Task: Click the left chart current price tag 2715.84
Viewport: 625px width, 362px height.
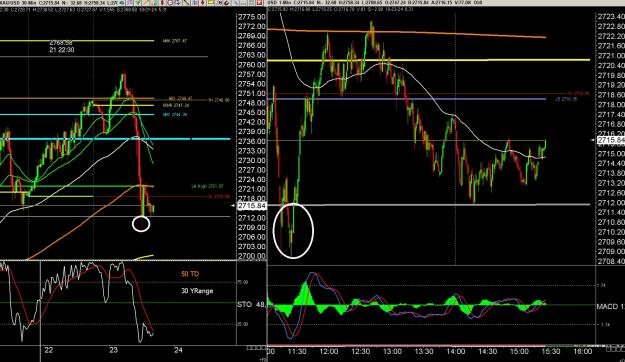Action: tap(252, 206)
